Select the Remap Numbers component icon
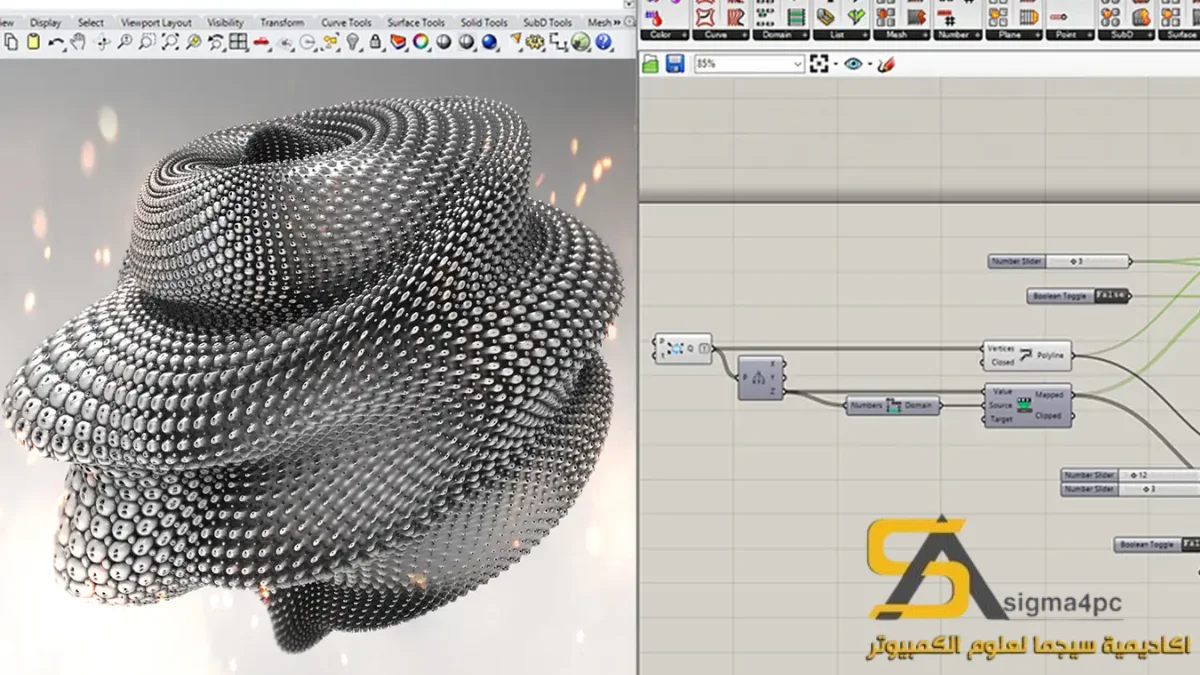The image size is (1200, 675). (1024, 405)
